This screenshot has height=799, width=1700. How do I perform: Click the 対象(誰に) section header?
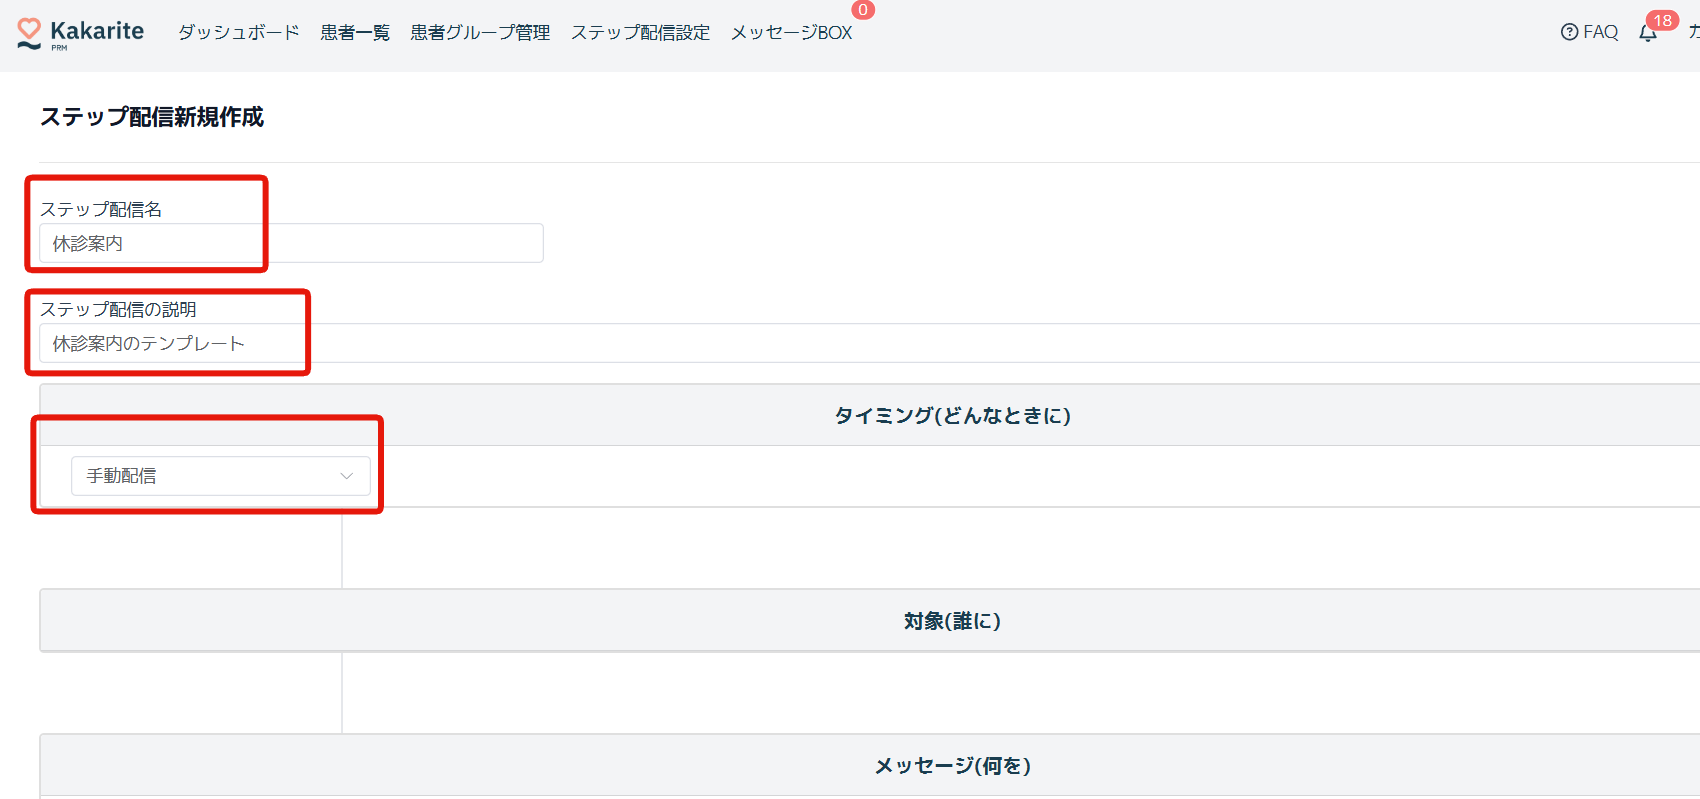(952, 621)
